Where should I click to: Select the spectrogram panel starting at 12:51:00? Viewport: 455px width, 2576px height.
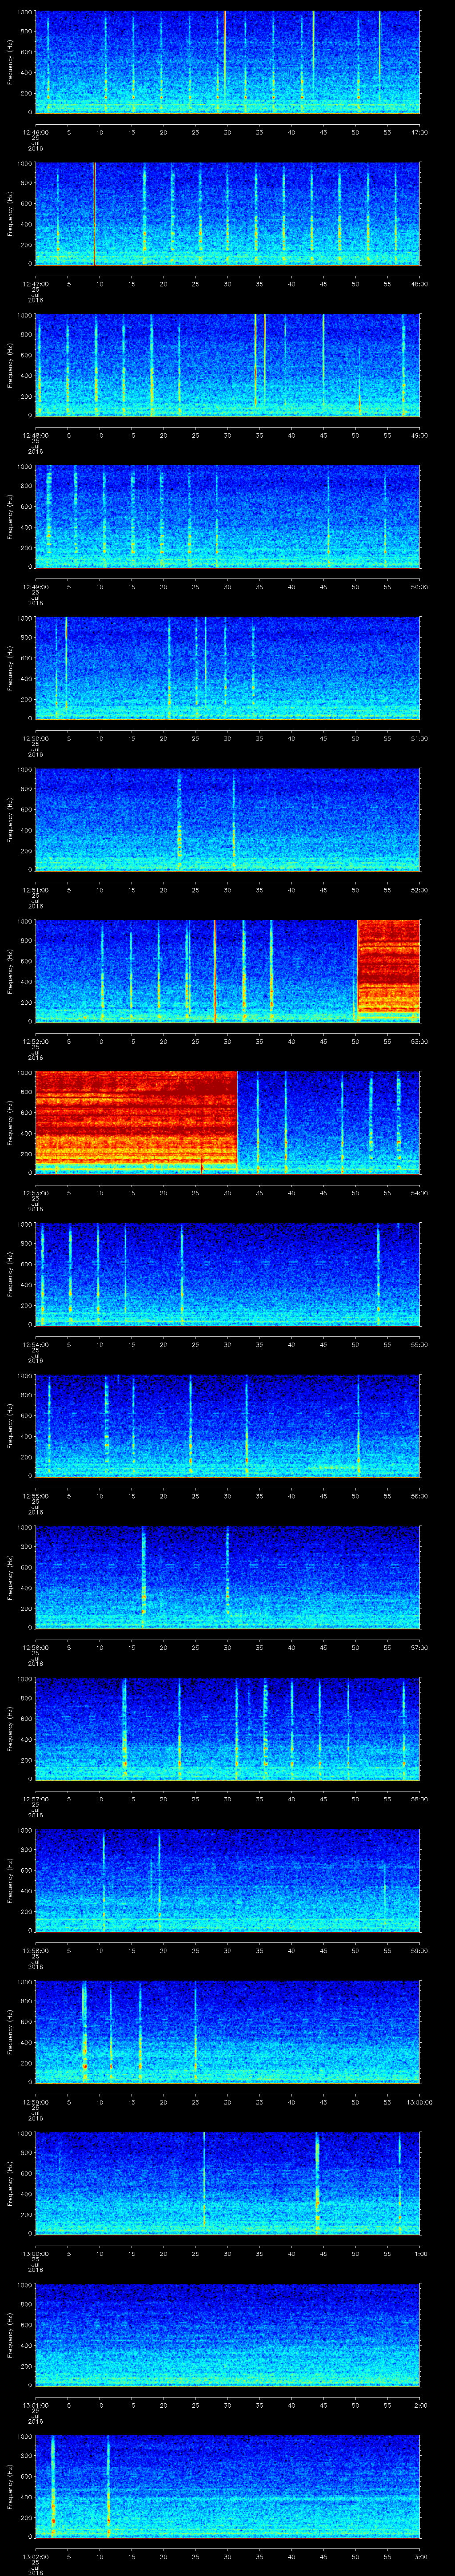[228, 820]
